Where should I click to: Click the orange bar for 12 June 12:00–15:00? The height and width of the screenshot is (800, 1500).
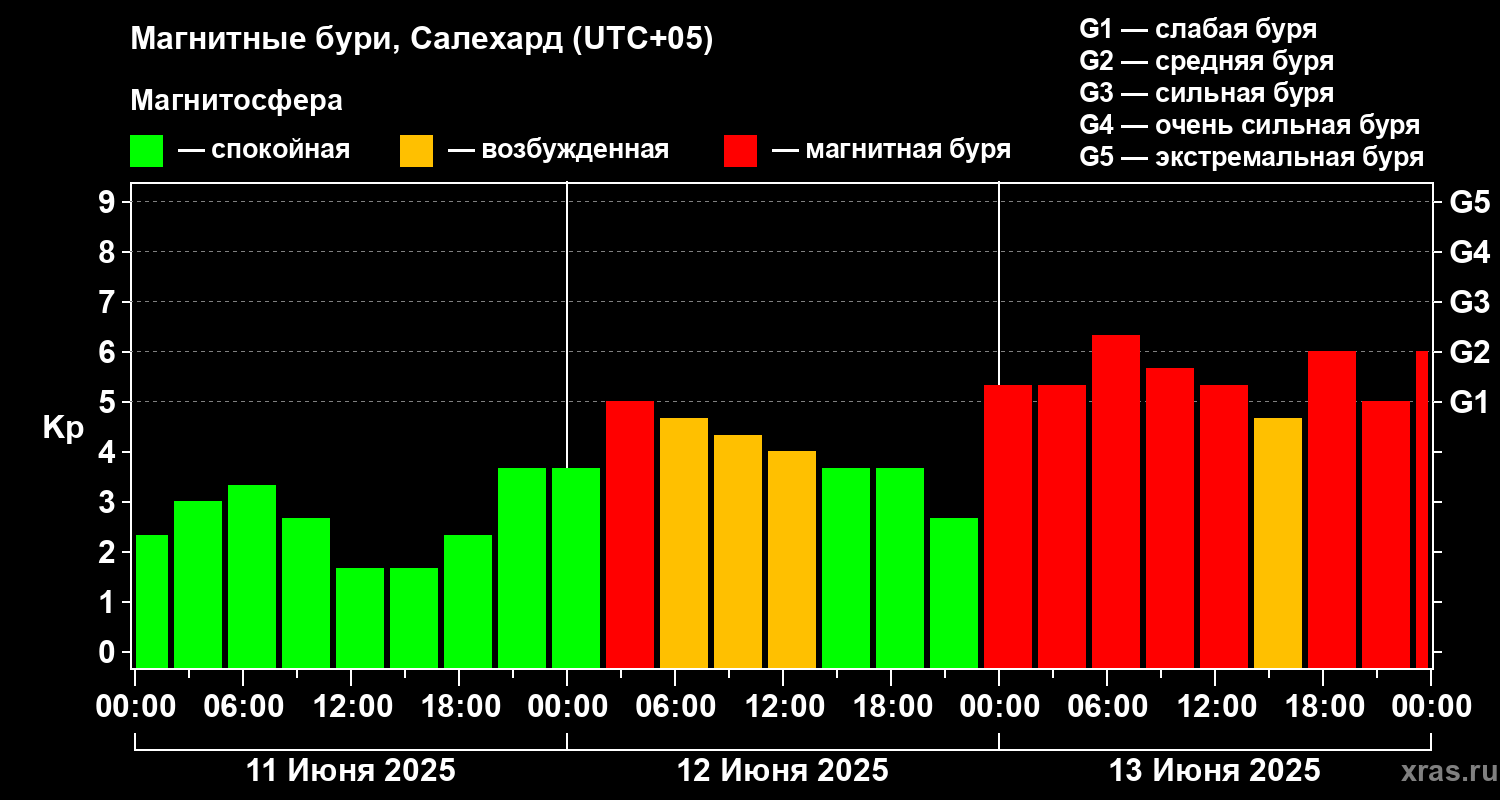[x=792, y=559]
